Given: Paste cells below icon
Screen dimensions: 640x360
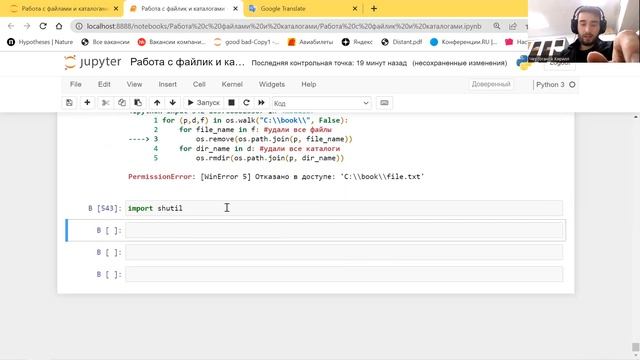Looking at the screenshot, I should pyautogui.click(x=138, y=103).
